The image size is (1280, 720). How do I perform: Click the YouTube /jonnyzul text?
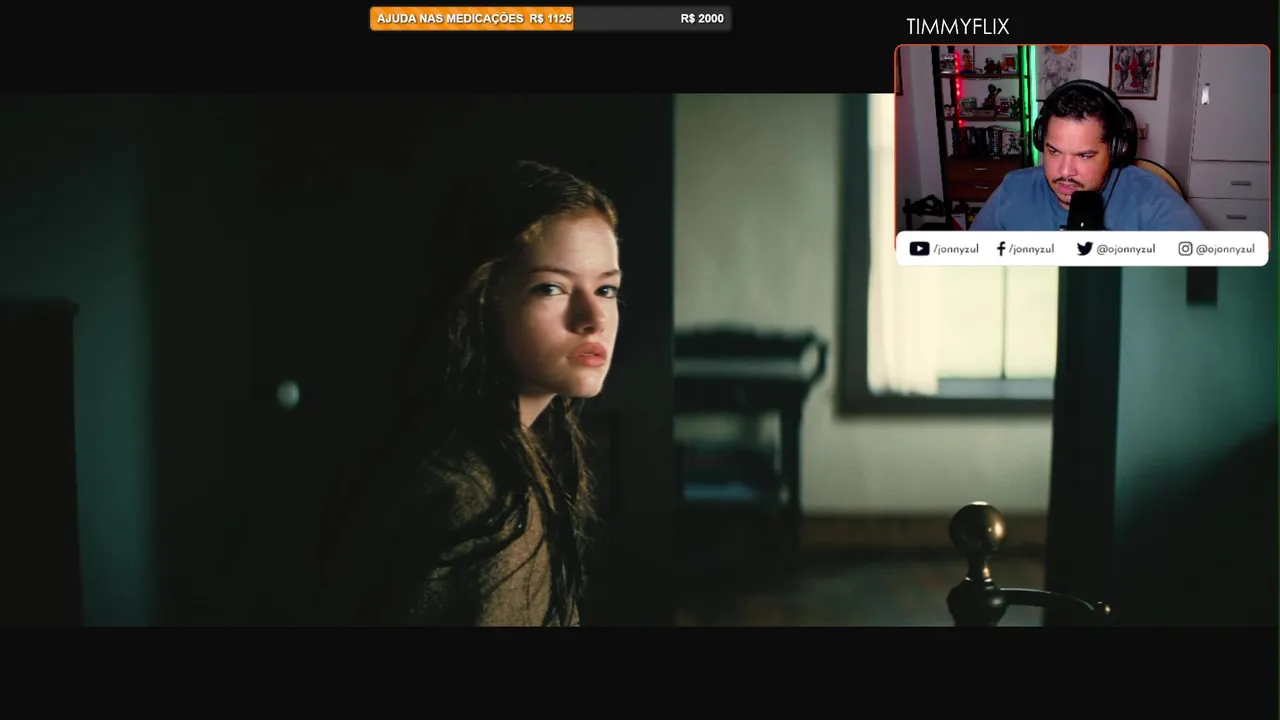pyautogui.click(x=956, y=249)
